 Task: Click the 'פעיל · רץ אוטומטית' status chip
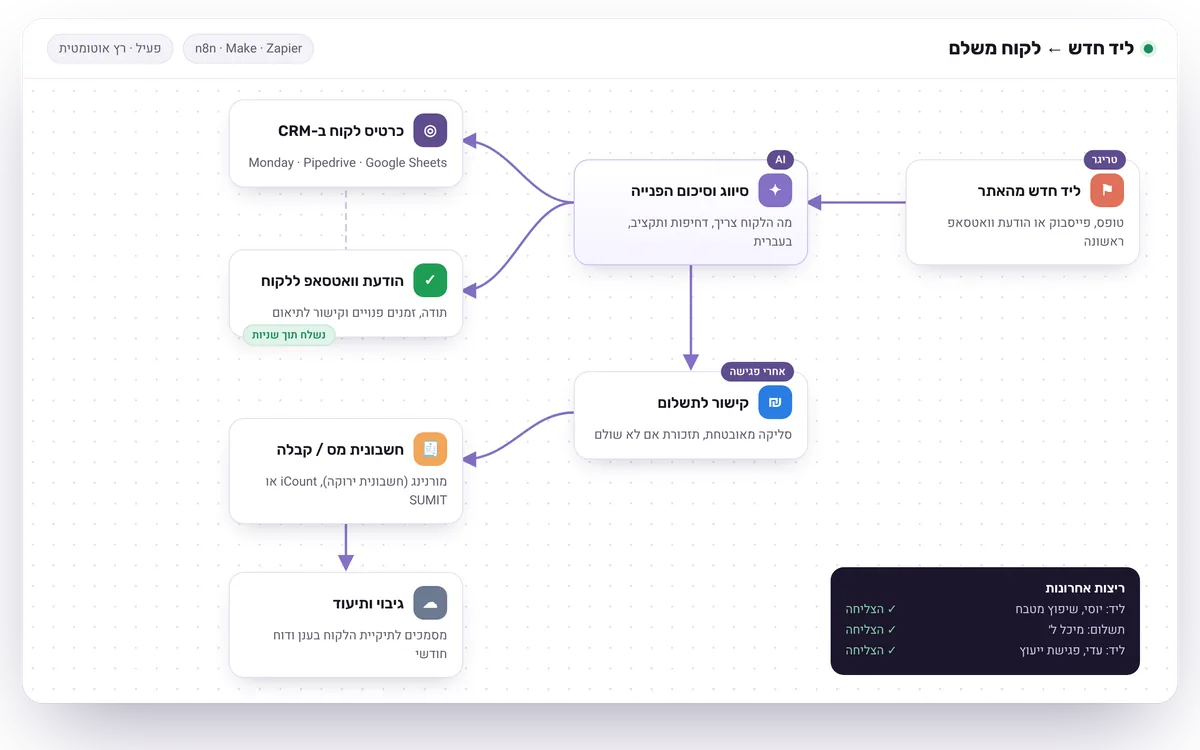110,48
